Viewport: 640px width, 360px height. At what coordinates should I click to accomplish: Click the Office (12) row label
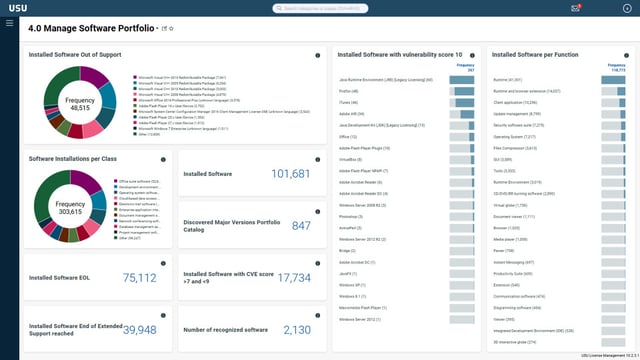pos(348,137)
